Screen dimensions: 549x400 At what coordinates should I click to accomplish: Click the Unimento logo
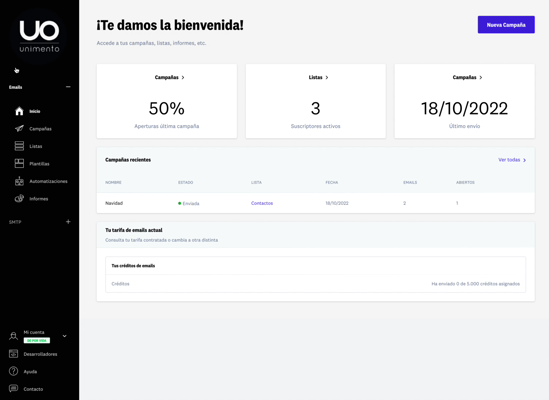point(39,36)
